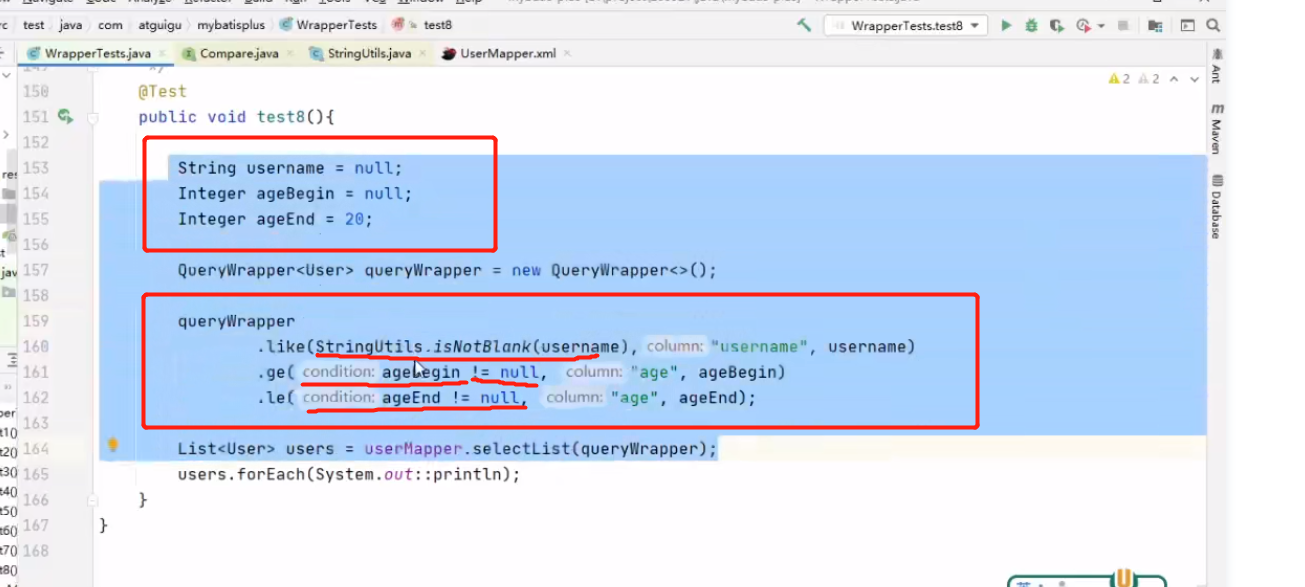Collapse test8 method fold marker at line 151
This screenshot has height=587, width=1305.
click(93, 117)
